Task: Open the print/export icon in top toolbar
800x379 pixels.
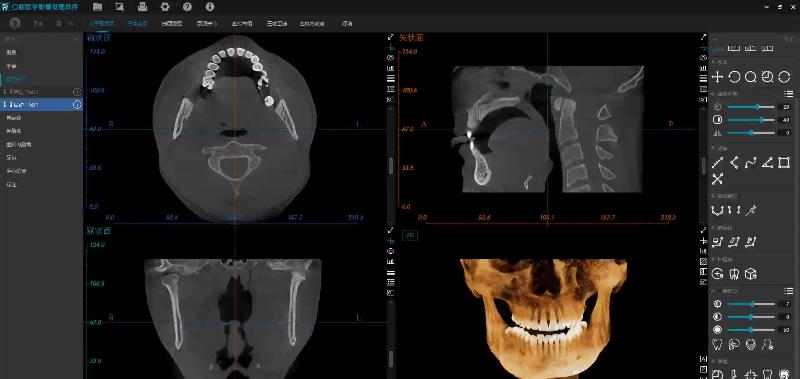Action: tap(142, 7)
